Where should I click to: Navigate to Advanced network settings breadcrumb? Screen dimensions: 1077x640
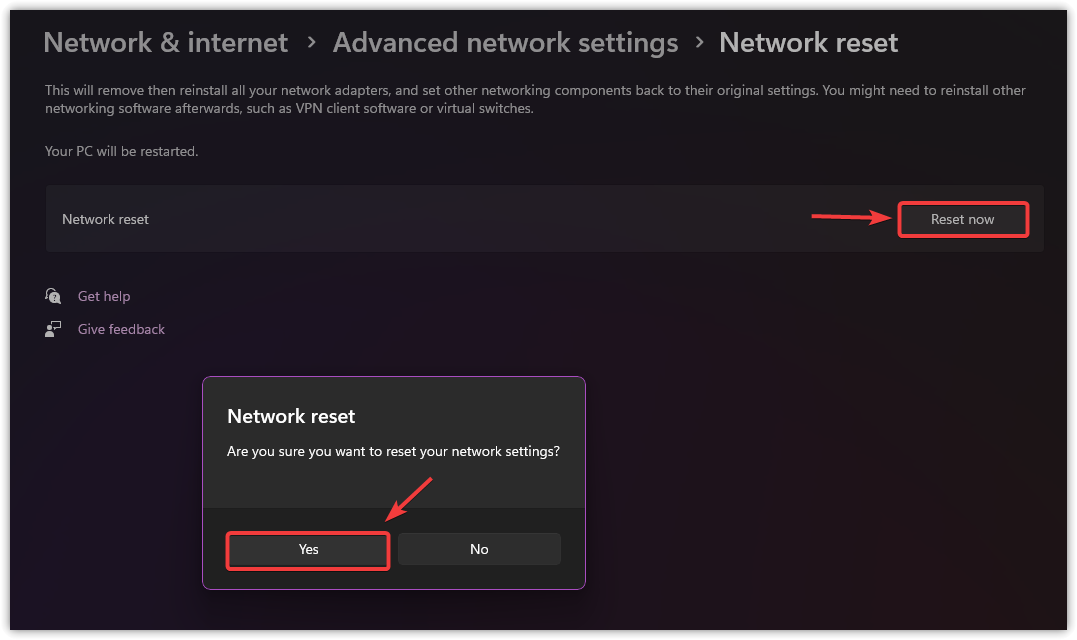pyautogui.click(x=505, y=43)
